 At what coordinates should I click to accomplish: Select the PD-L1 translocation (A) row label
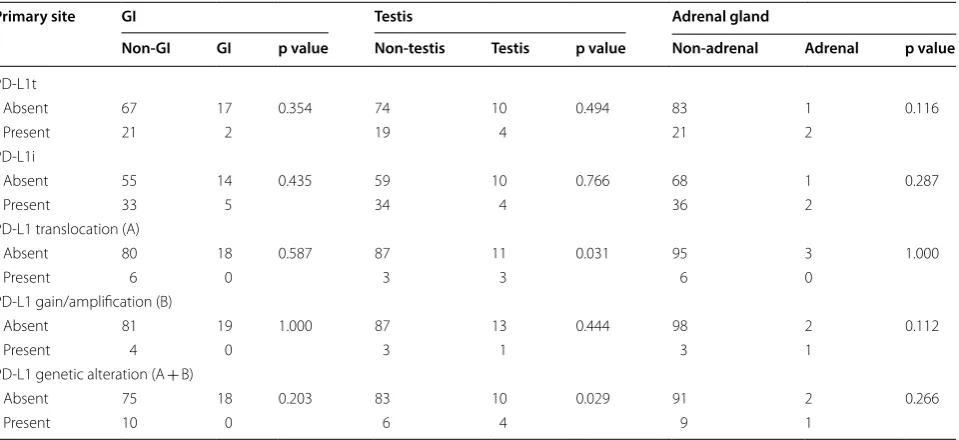pyautogui.click(x=70, y=229)
